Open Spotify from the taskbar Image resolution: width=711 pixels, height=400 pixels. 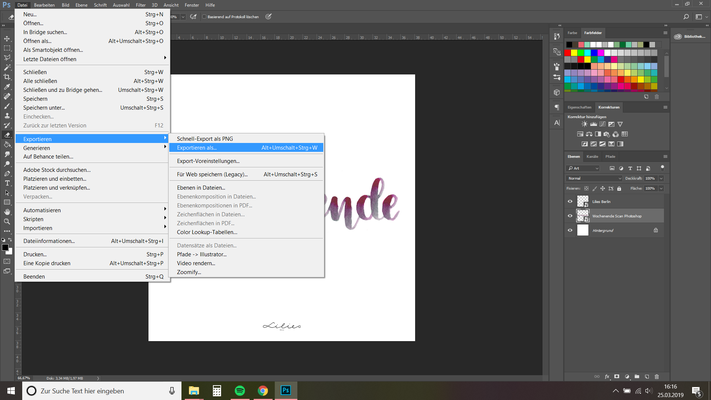tap(240, 391)
